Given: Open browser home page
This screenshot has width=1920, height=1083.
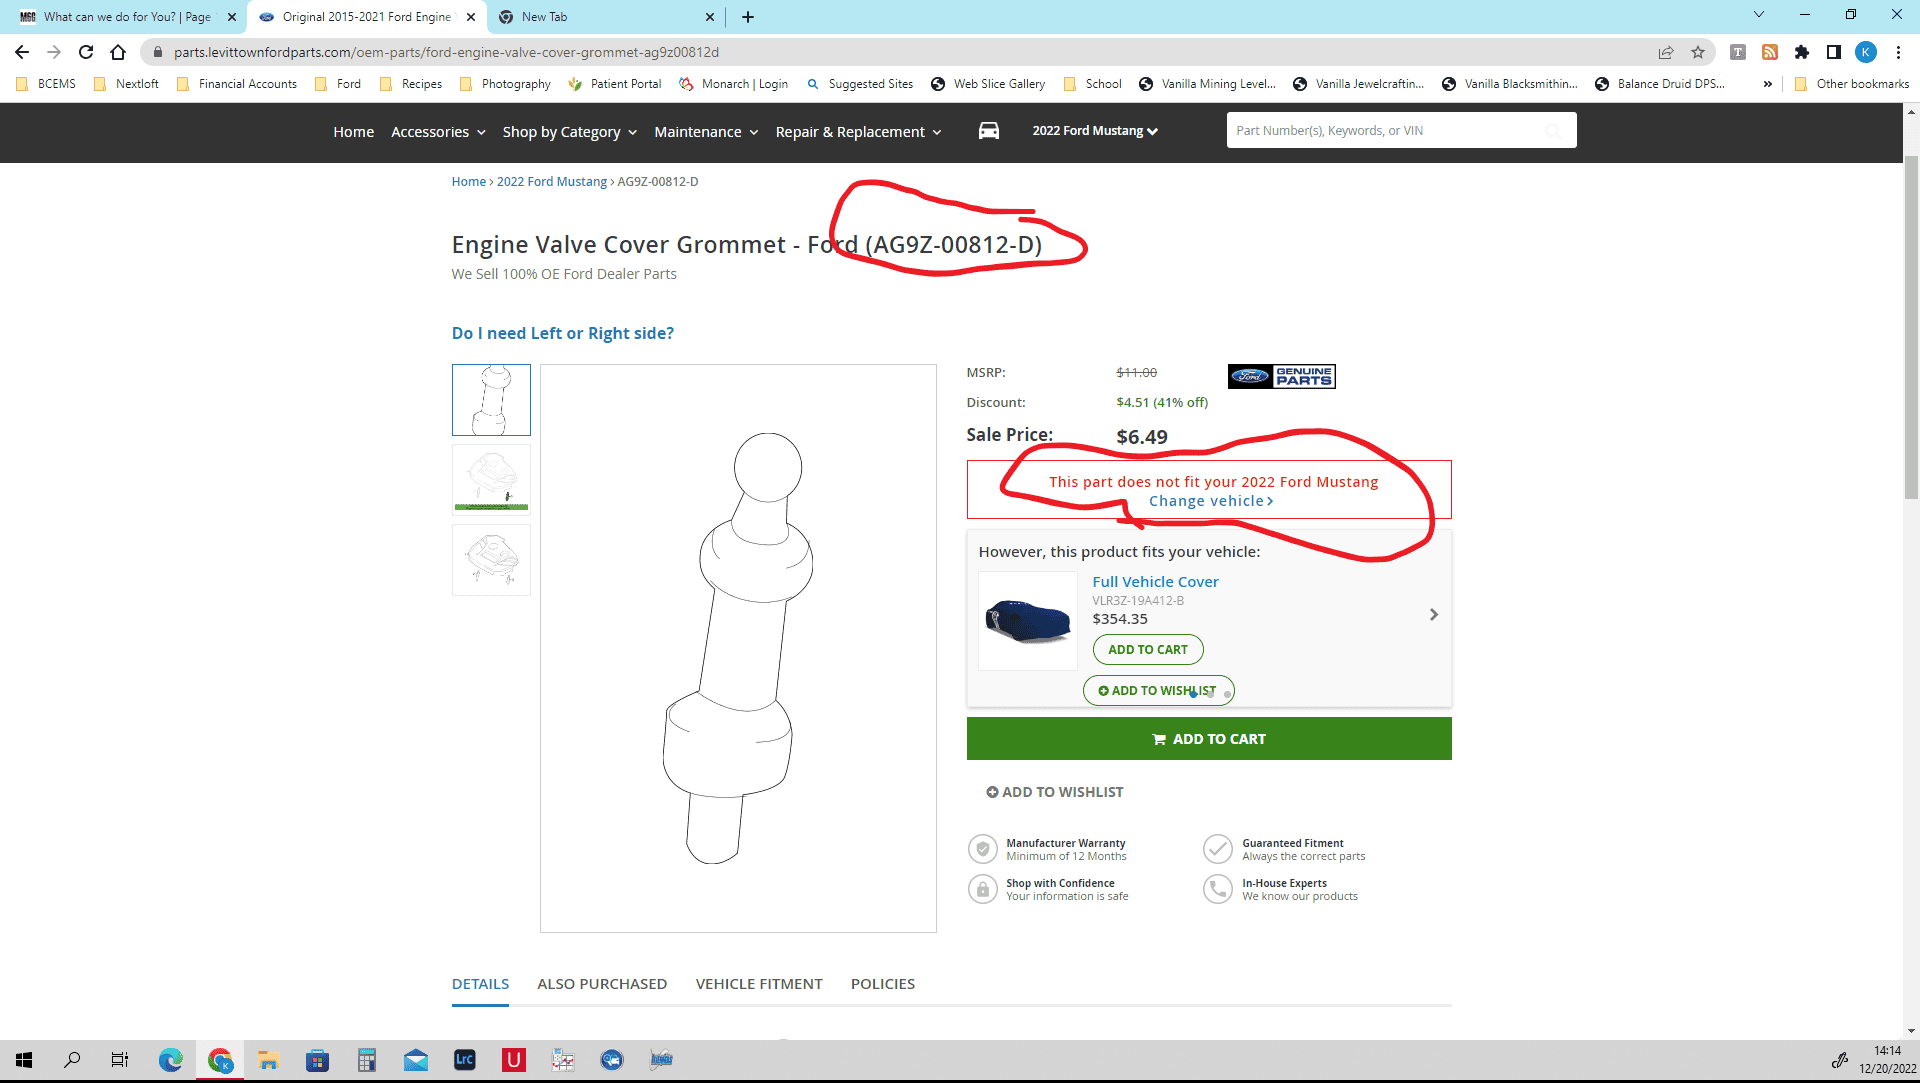Looking at the screenshot, I should click(x=118, y=52).
